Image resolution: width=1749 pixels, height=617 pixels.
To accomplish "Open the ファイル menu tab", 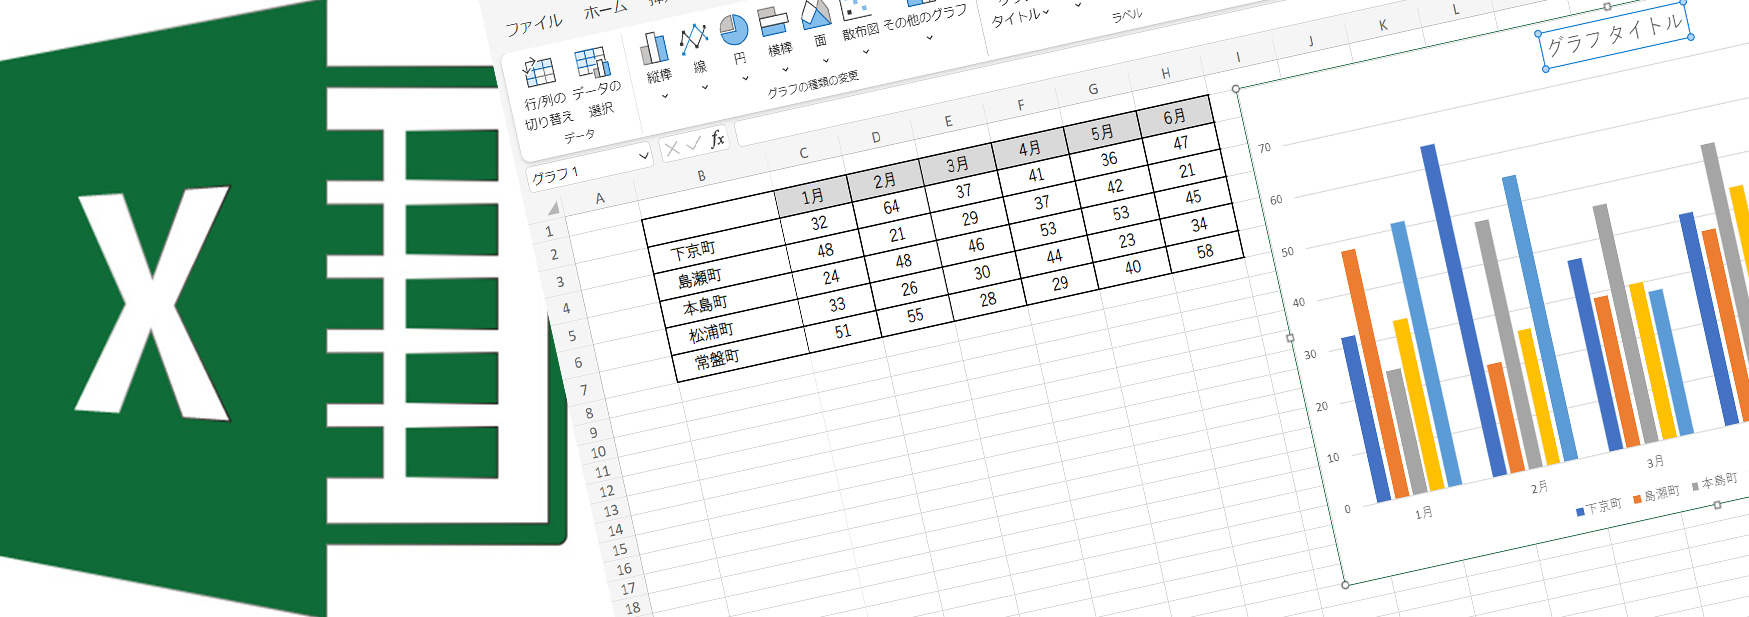I will point(533,24).
